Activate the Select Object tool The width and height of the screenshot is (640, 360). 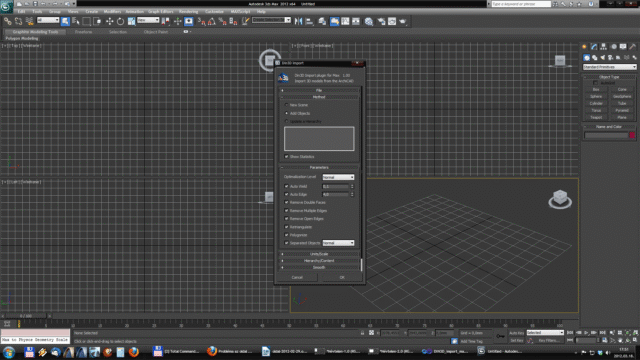[65, 21]
